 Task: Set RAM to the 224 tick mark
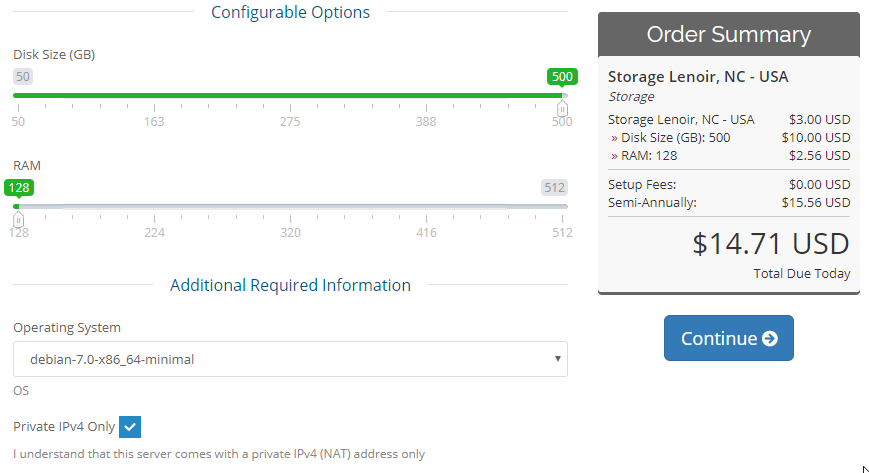[154, 207]
